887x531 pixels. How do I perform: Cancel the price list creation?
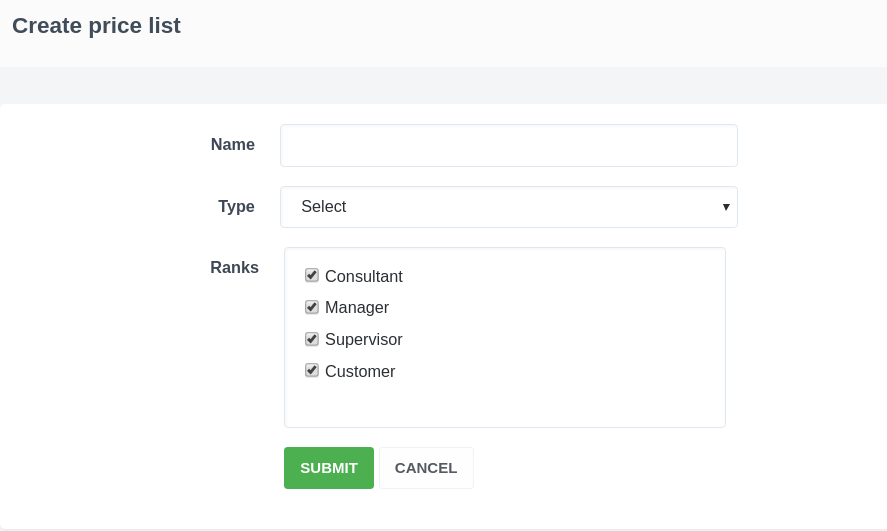pos(426,468)
